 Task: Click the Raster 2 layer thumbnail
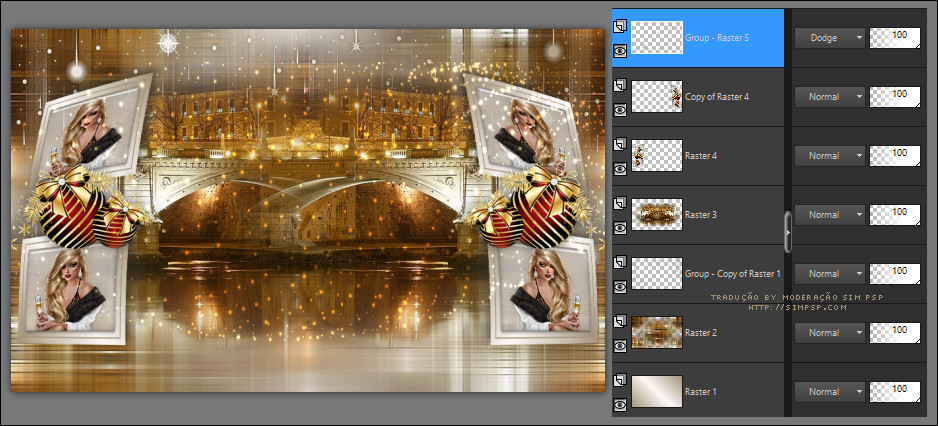pos(657,333)
